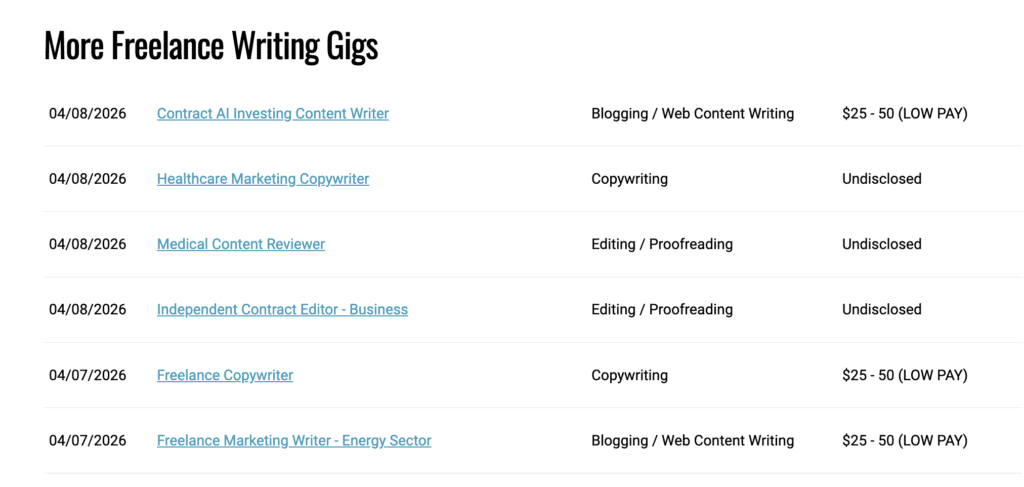Click the More Freelance Writing Gigs heading
The width and height of the screenshot is (1024, 487).
[x=211, y=46]
